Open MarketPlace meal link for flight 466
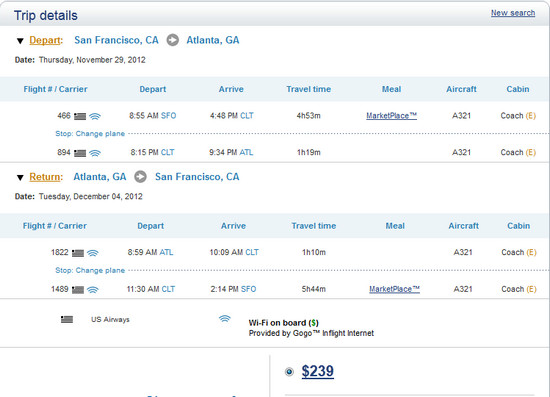Image resolution: width=550 pixels, height=397 pixels. pos(391,116)
